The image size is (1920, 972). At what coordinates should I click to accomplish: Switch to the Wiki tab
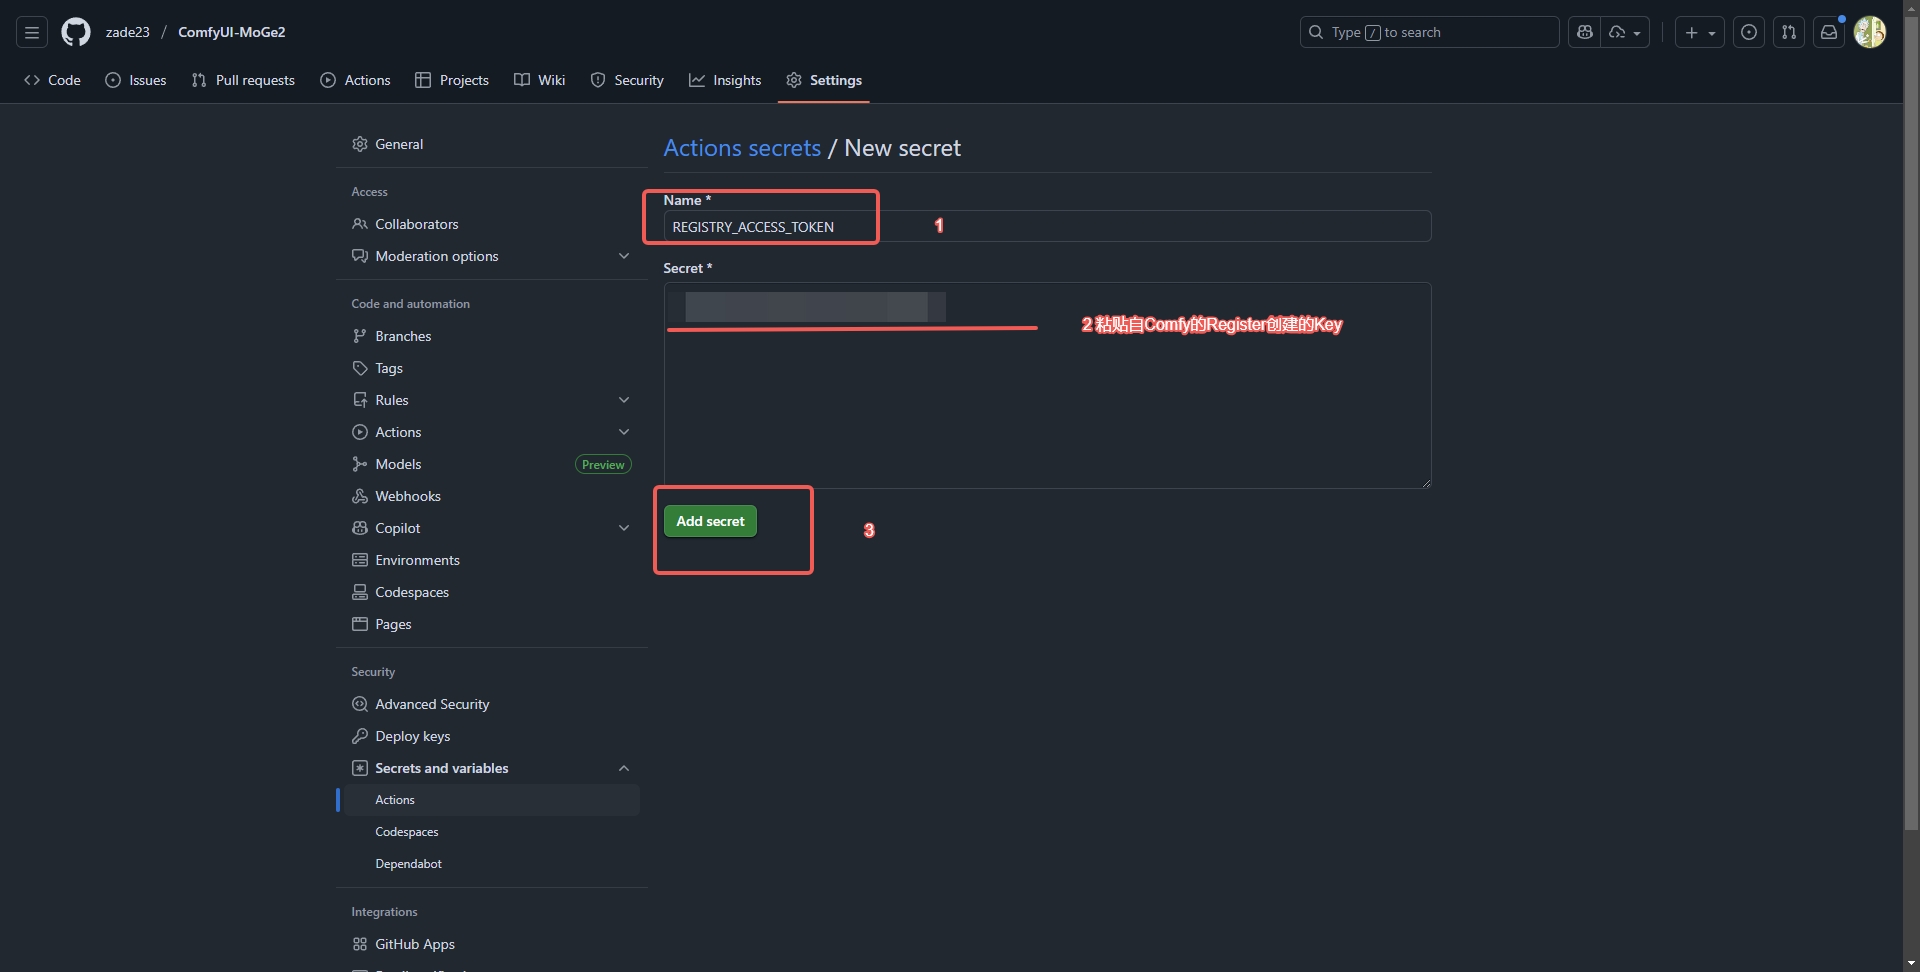click(540, 80)
